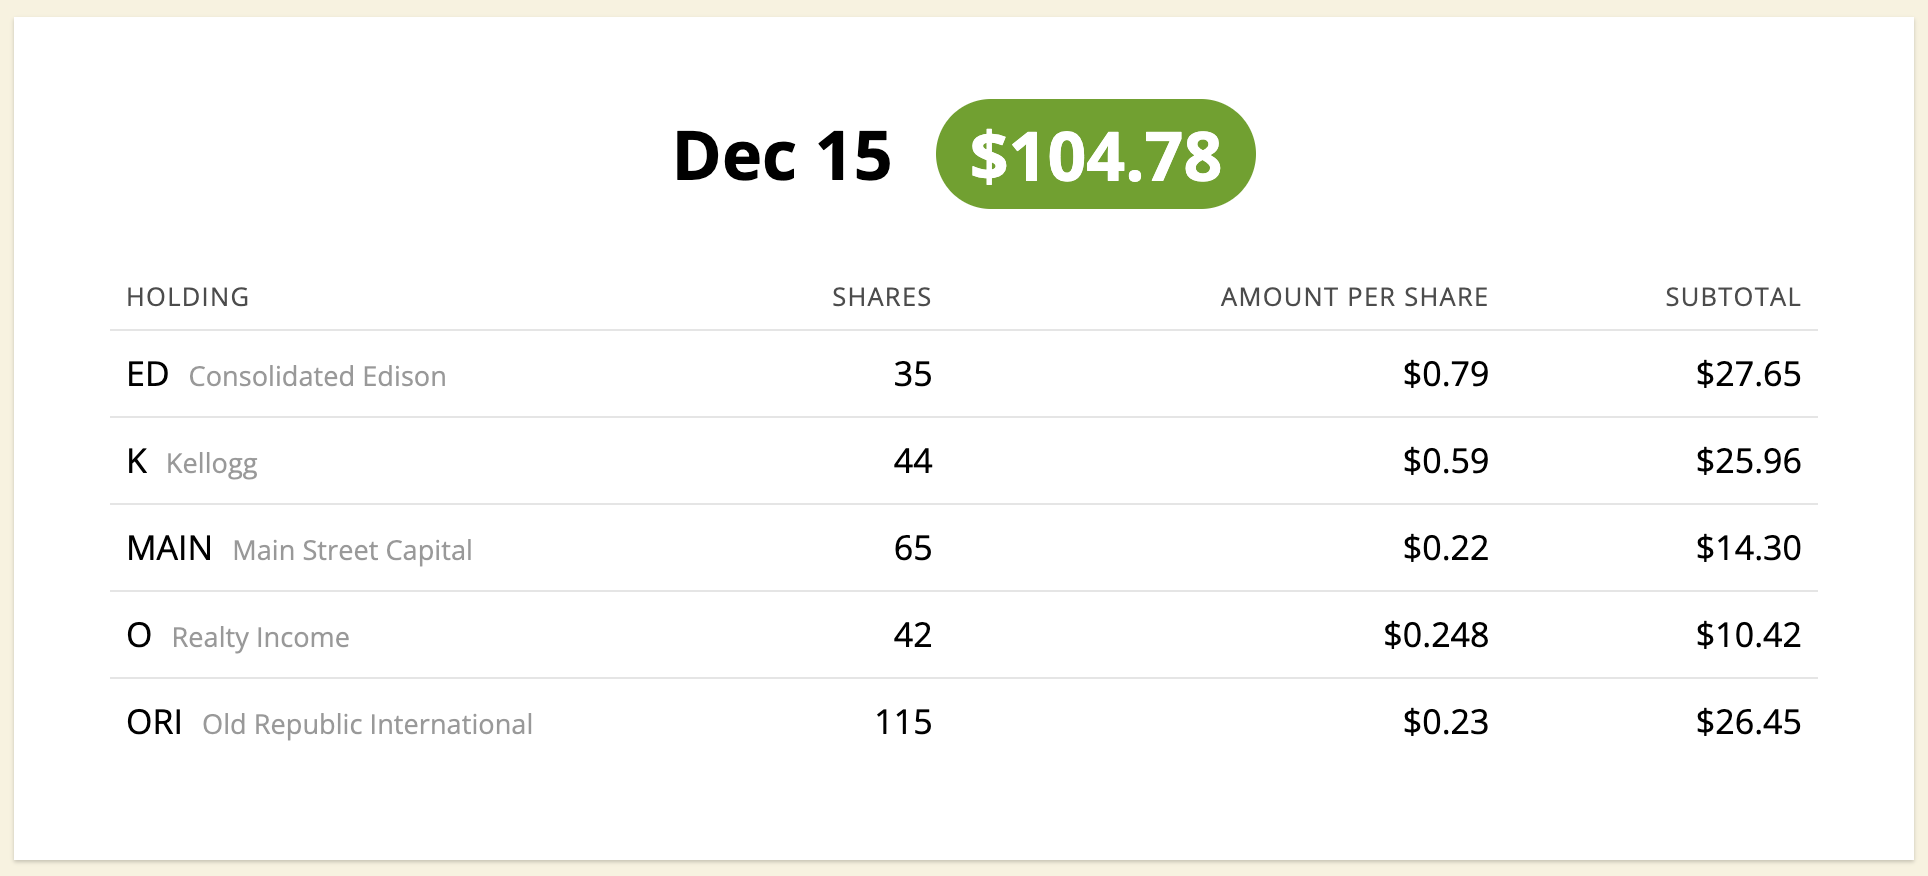1928x876 pixels.
Task: Click the $25.96 Kellogg subtotal
Action: (1748, 461)
